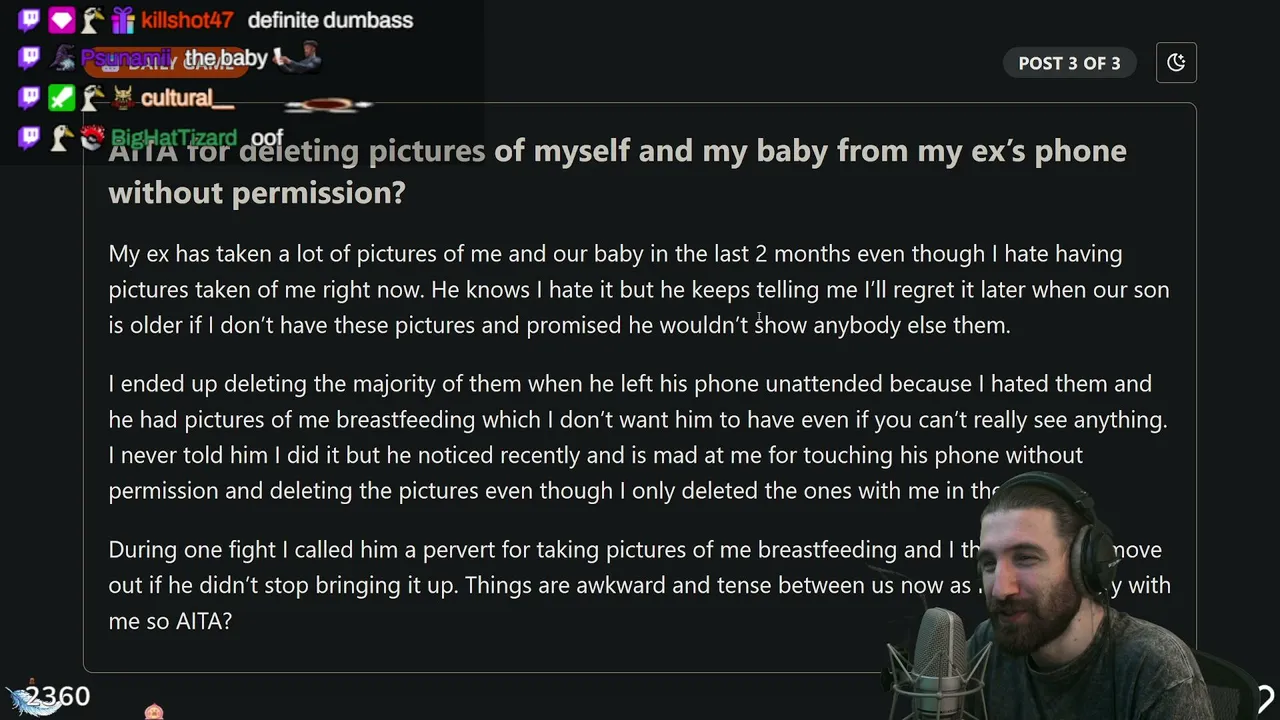Click the POST 3 OF 3 indicator

[x=1069, y=63]
